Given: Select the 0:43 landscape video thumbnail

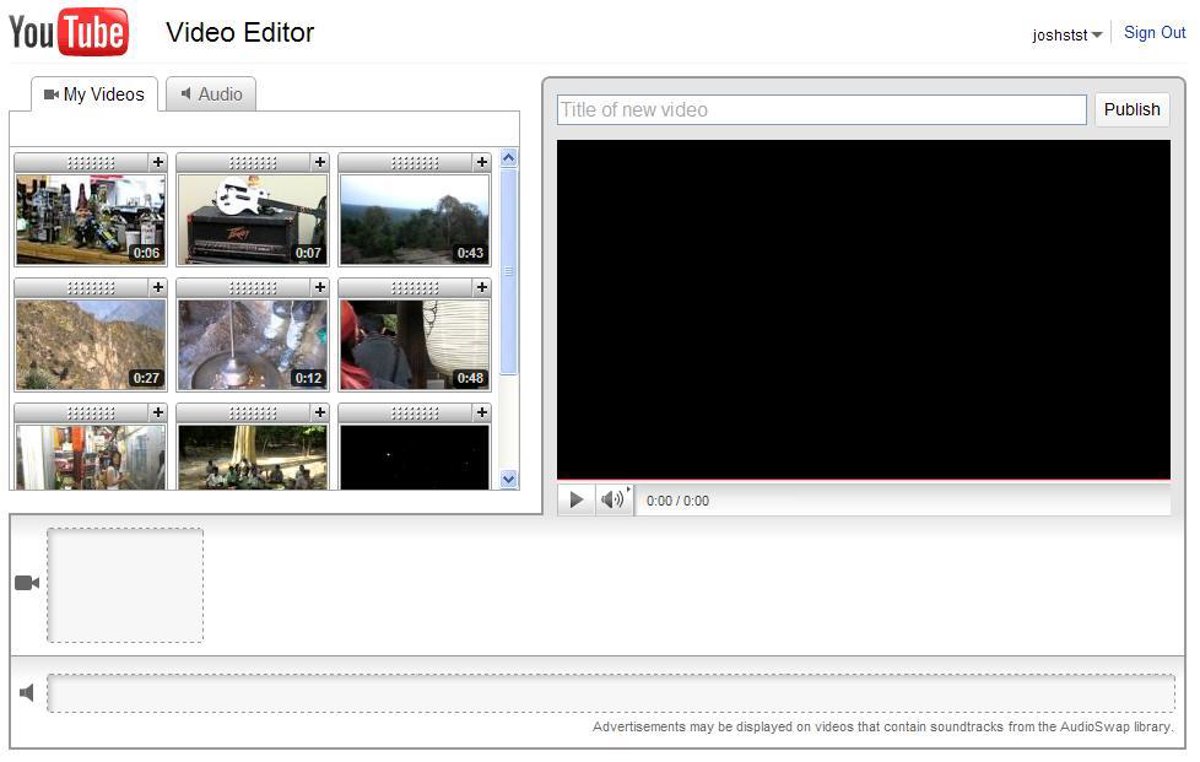Looking at the screenshot, I should click(x=414, y=219).
